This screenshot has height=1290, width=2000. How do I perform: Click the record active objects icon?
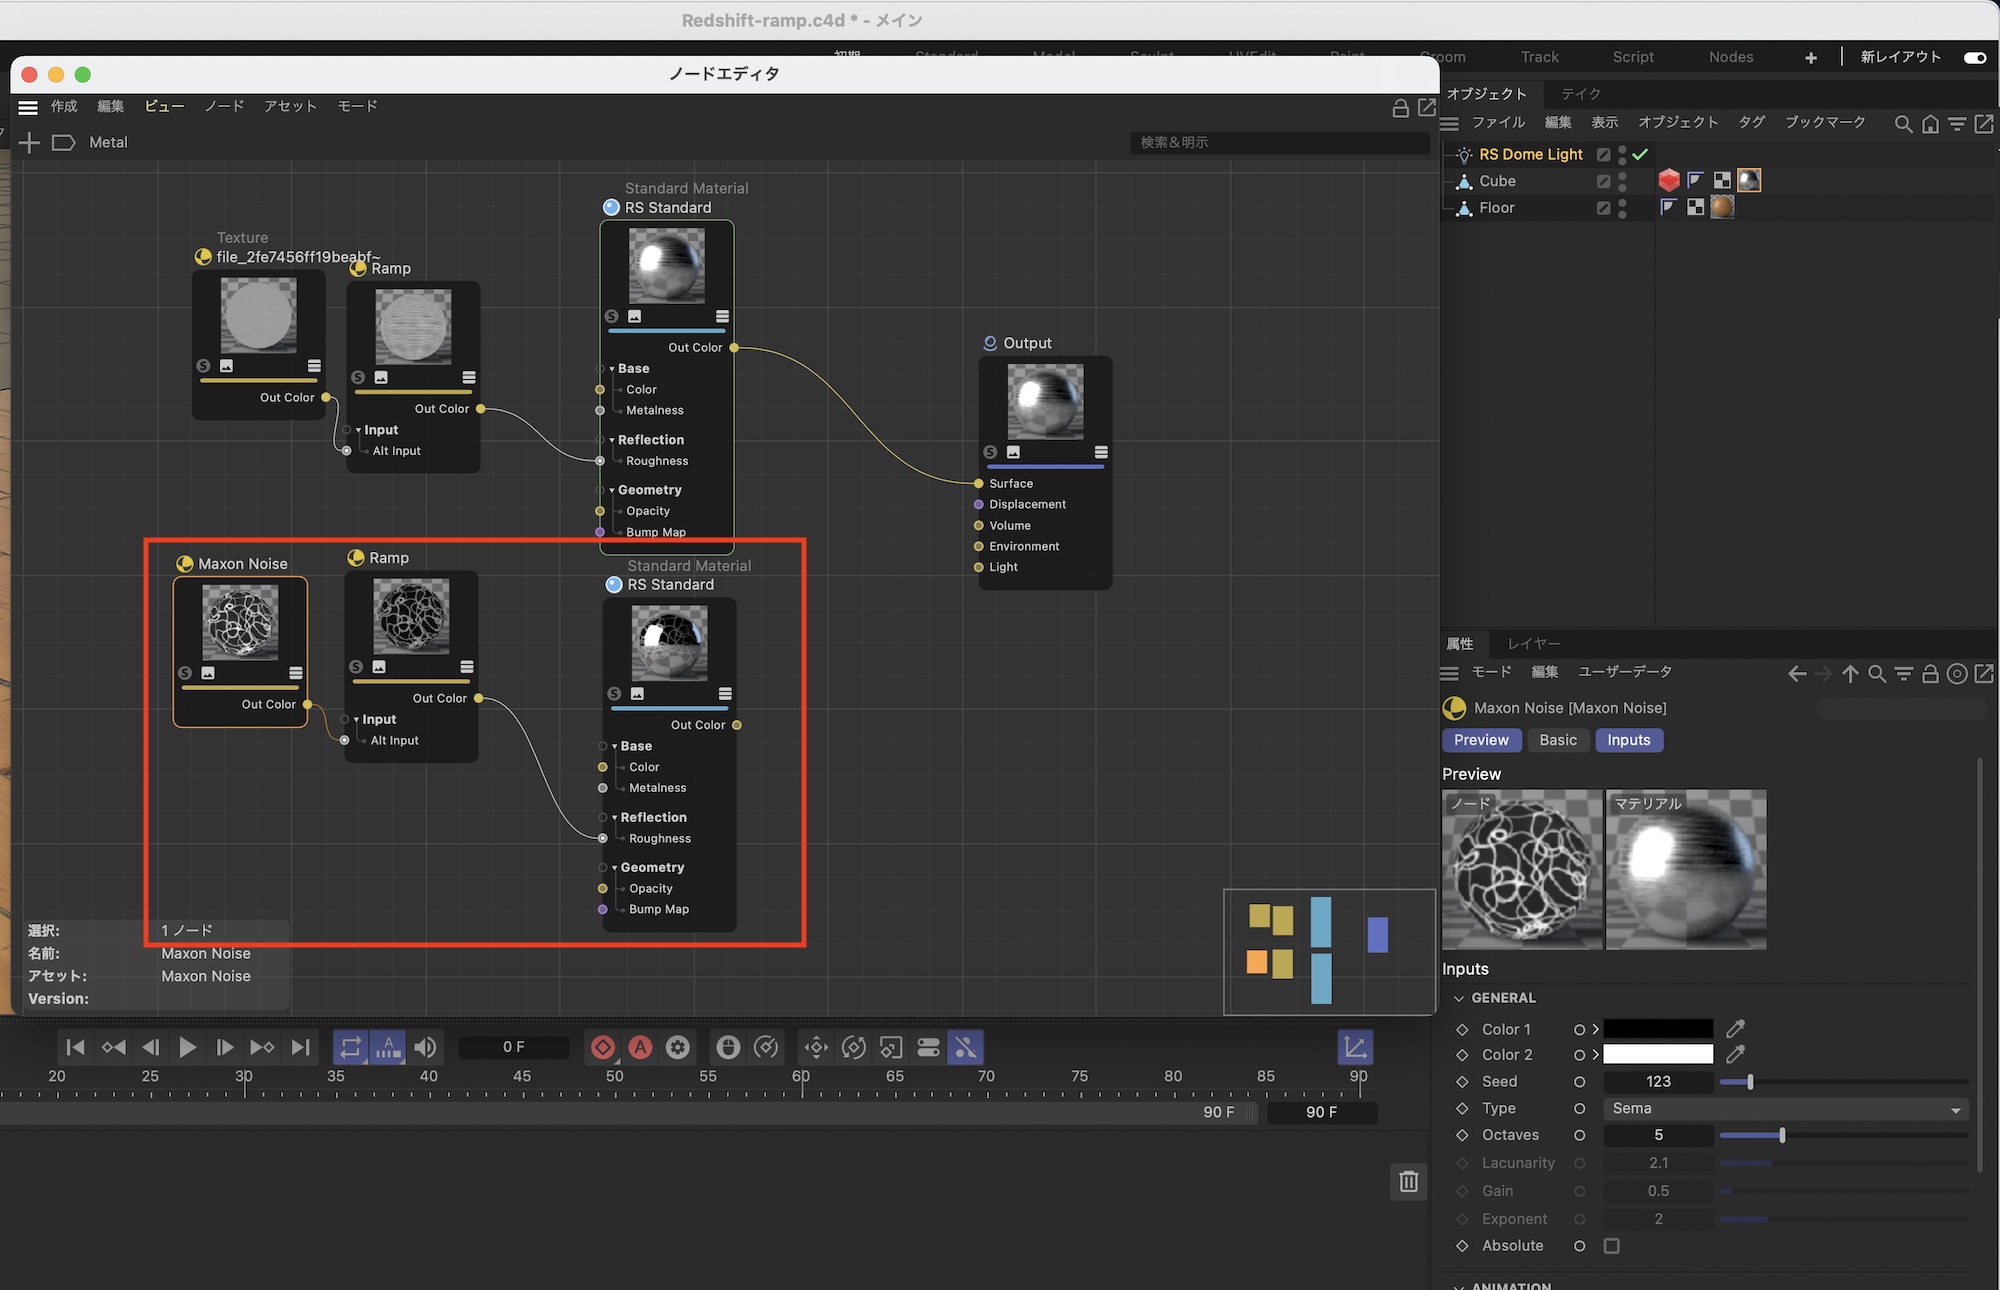coord(603,1047)
